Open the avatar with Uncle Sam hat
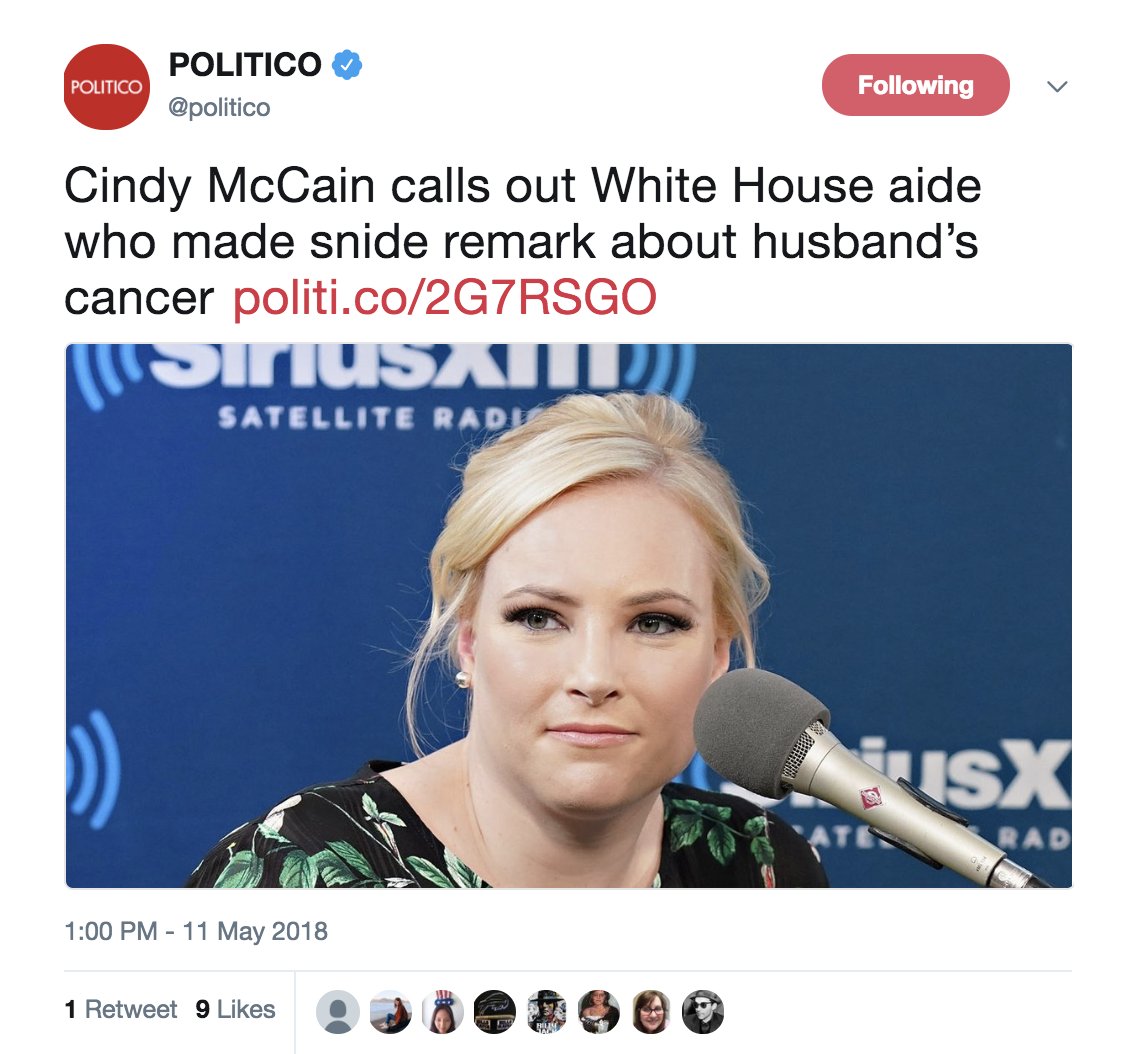Screen dimensions: 1122x1054 [x=442, y=1012]
